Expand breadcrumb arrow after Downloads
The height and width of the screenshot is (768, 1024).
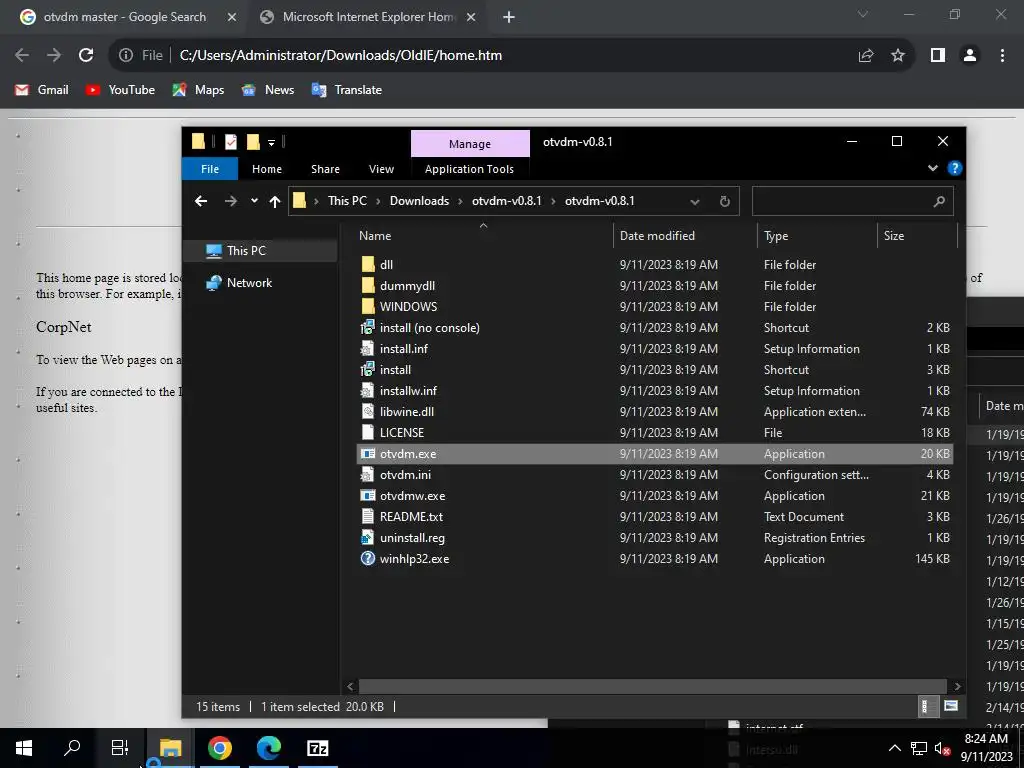[460, 201]
